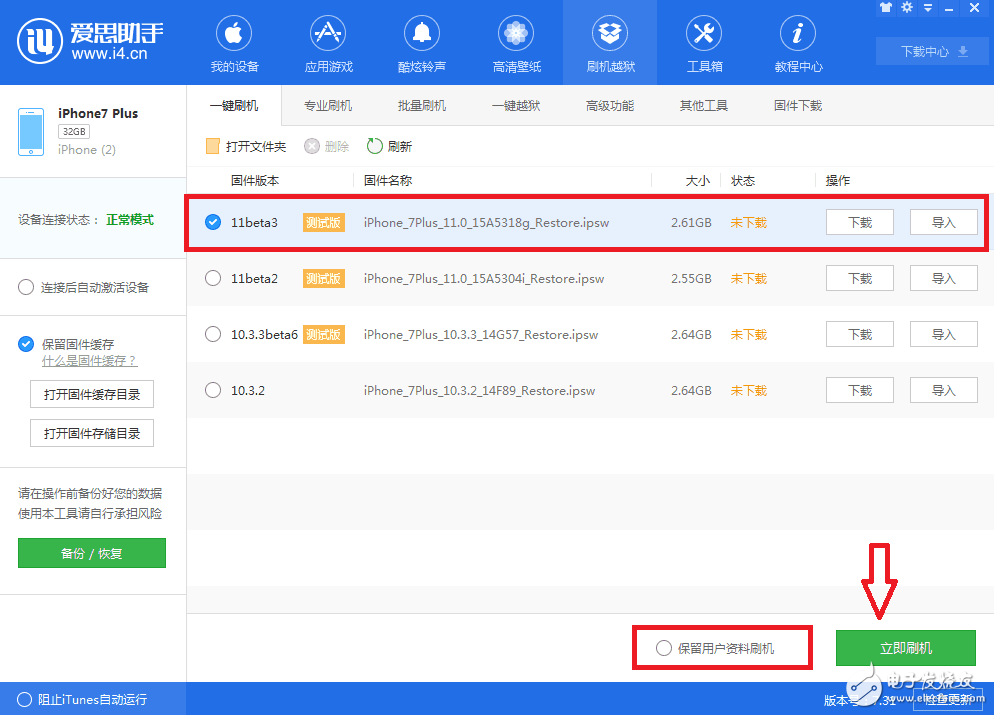Viewport: 994px width, 715px height.
Task: Select the 10.3.2 firmware radio button
Action: click(213, 390)
